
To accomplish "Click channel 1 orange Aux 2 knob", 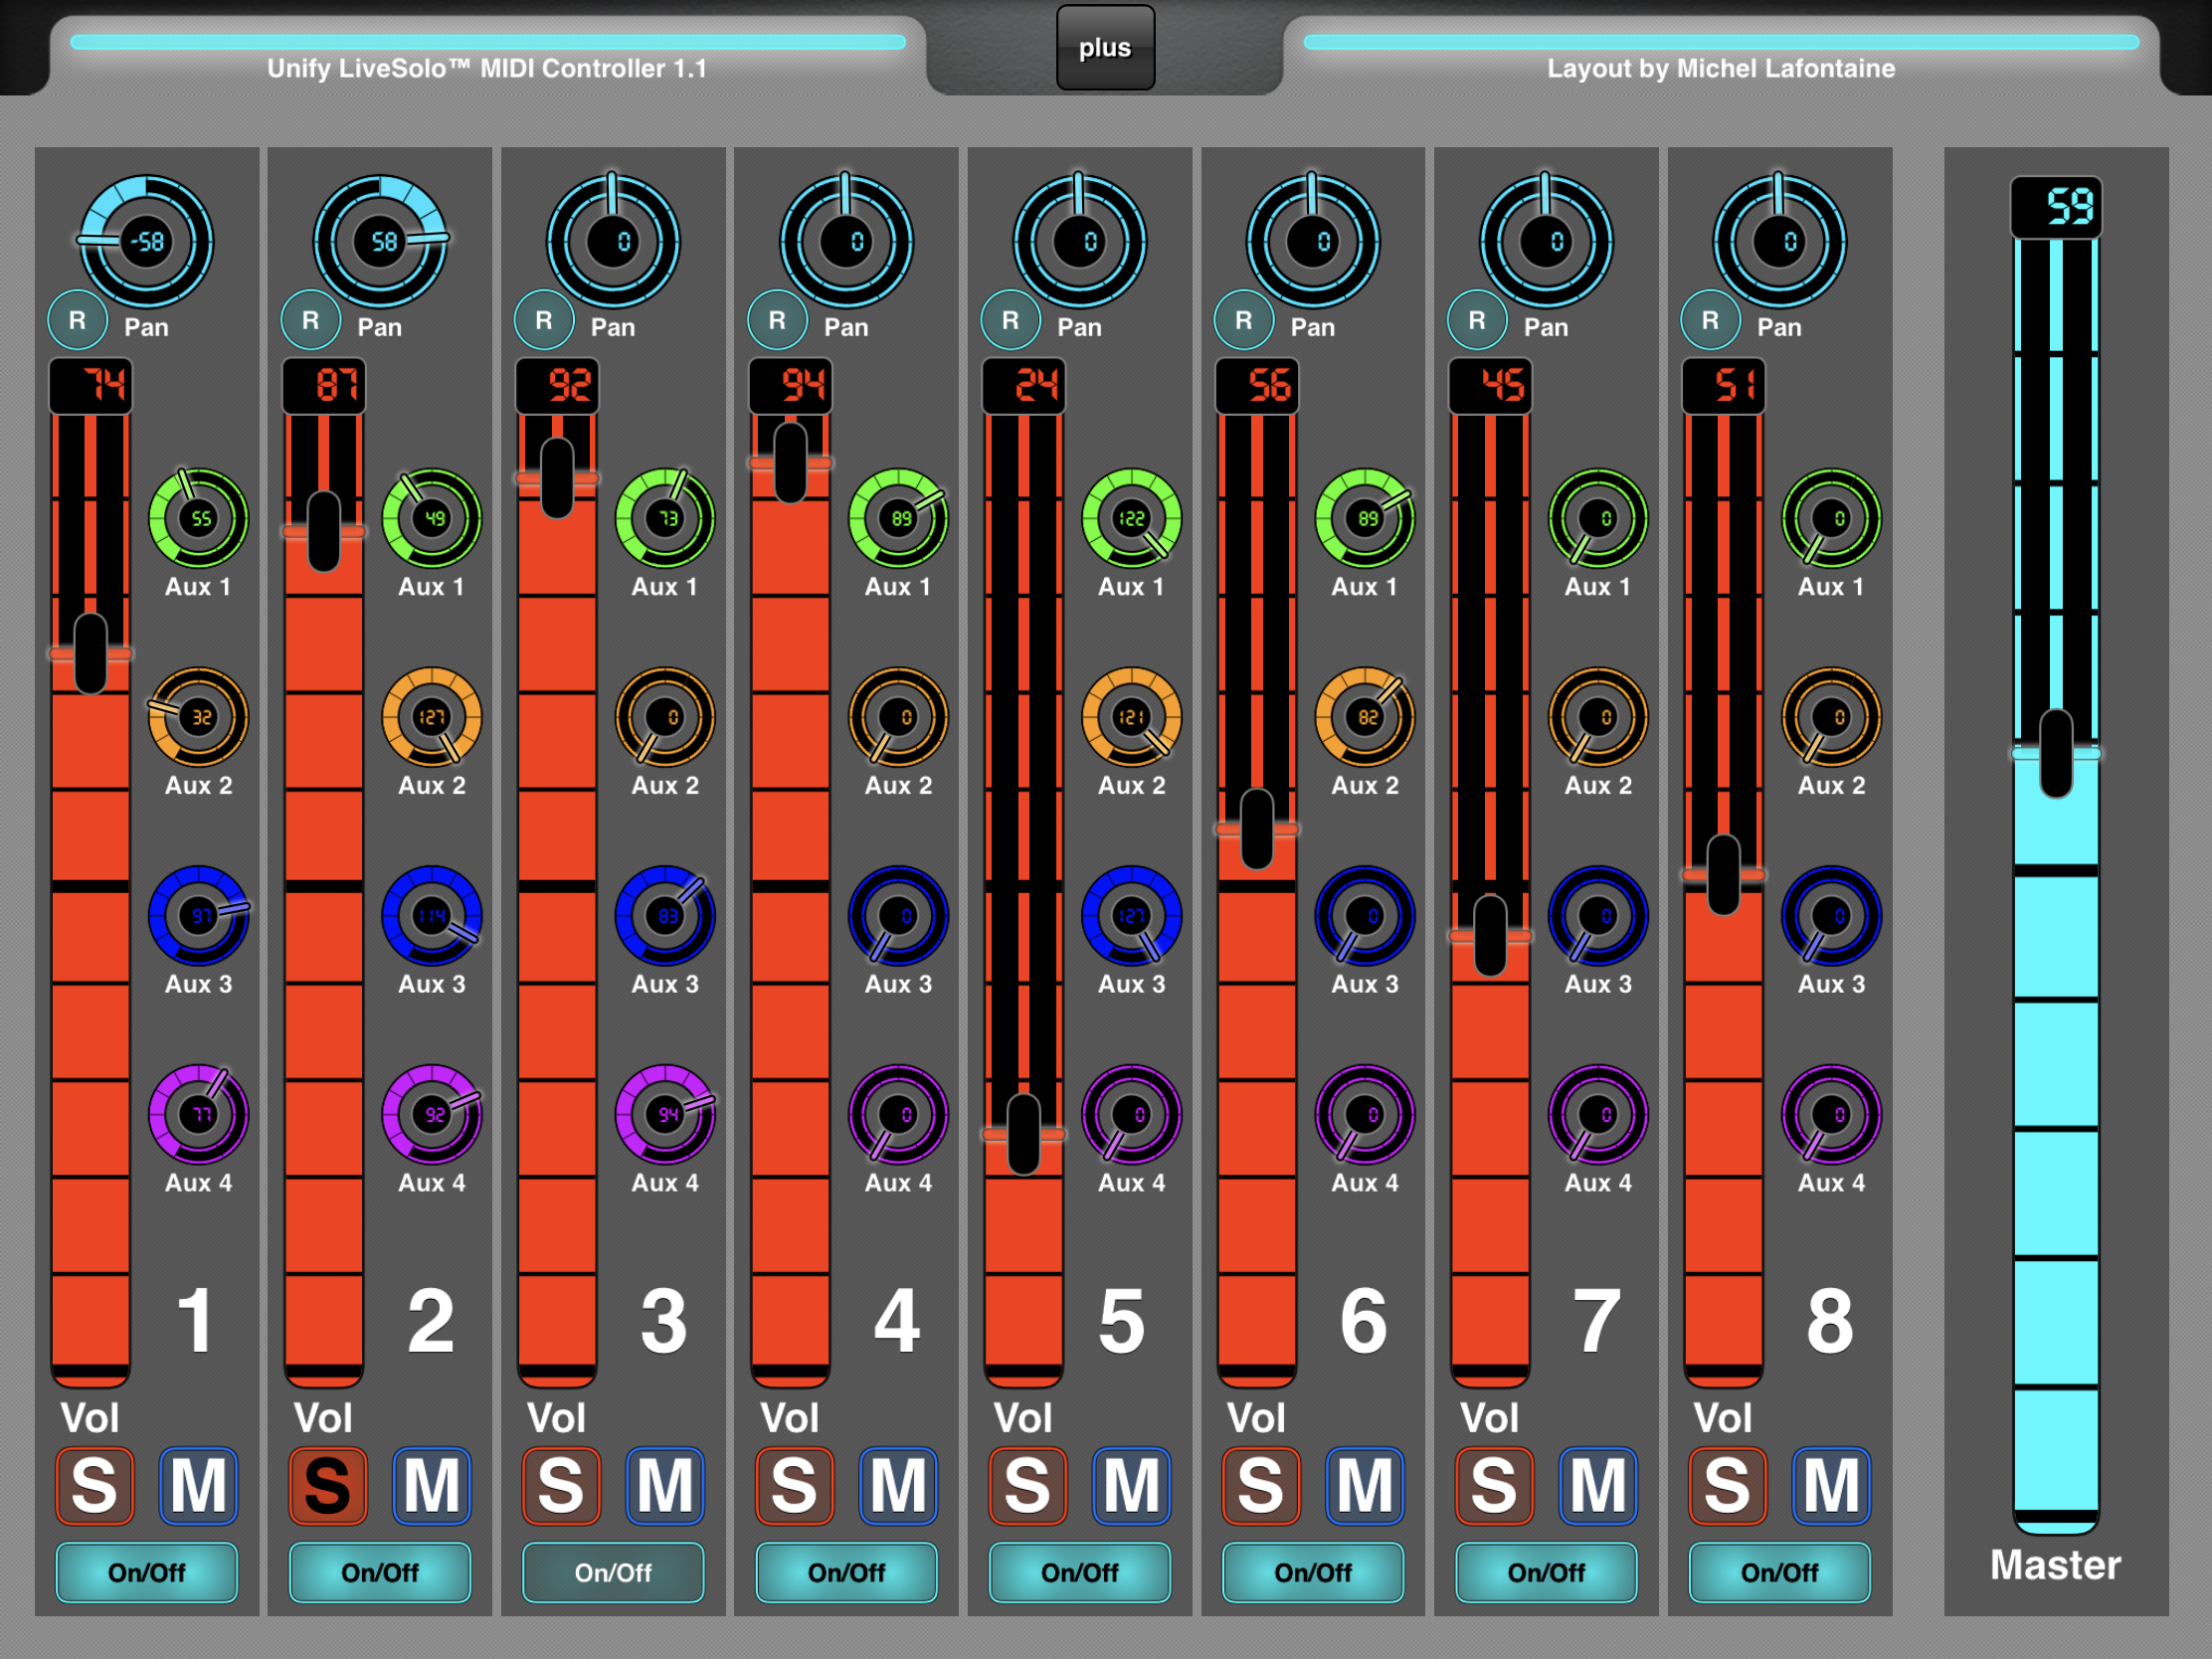I will (x=198, y=717).
